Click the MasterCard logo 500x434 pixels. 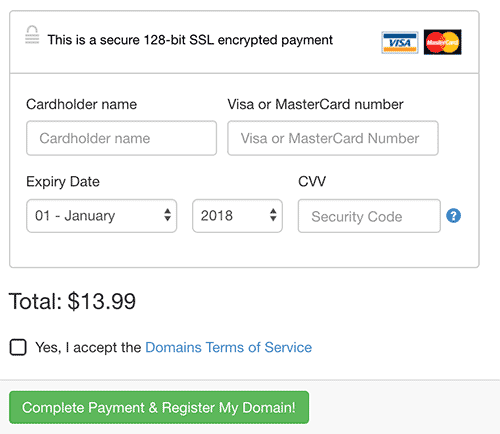click(443, 42)
